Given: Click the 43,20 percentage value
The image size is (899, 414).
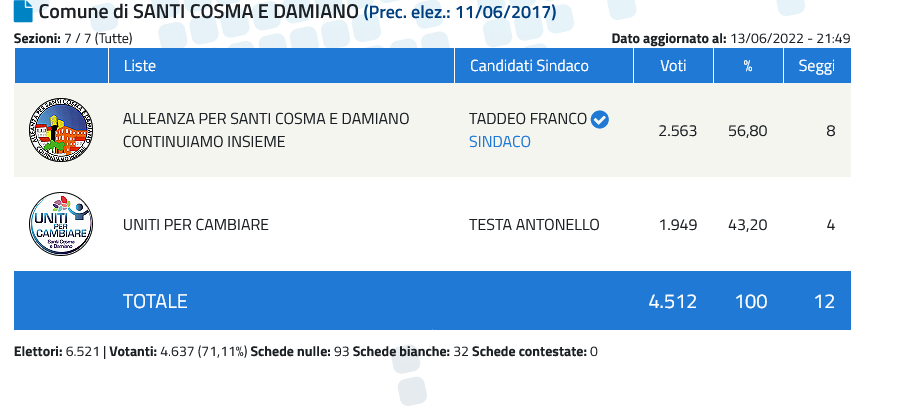Looking at the screenshot, I should (748, 225).
